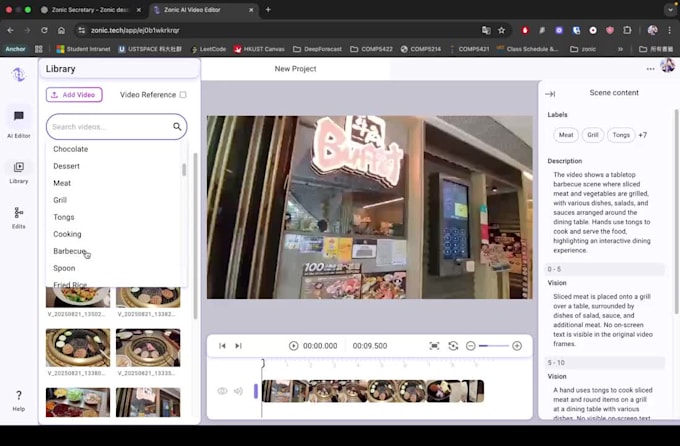Open the user profile avatar

coord(667,66)
